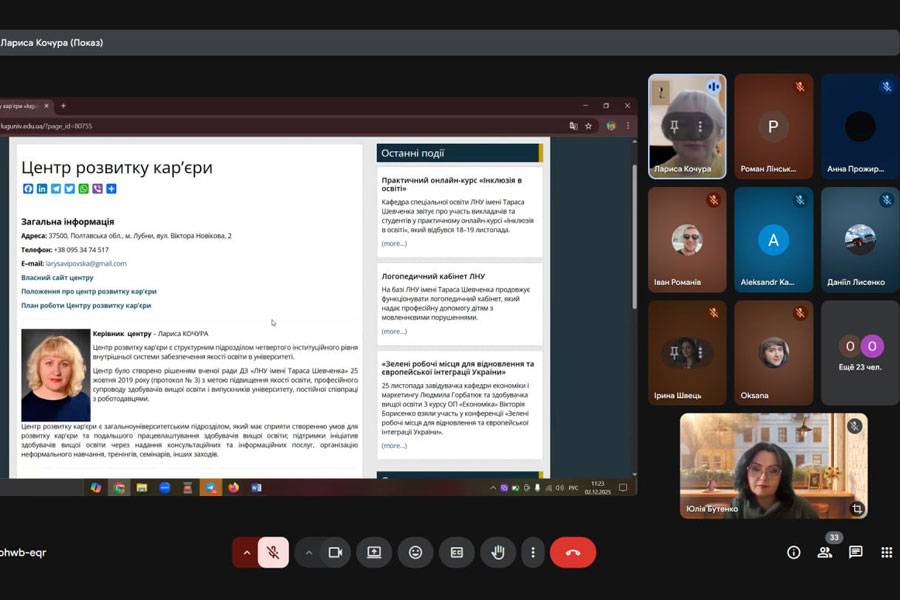Bookmark the page with the star icon
The height and width of the screenshot is (600, 900).
click(588, 126)
